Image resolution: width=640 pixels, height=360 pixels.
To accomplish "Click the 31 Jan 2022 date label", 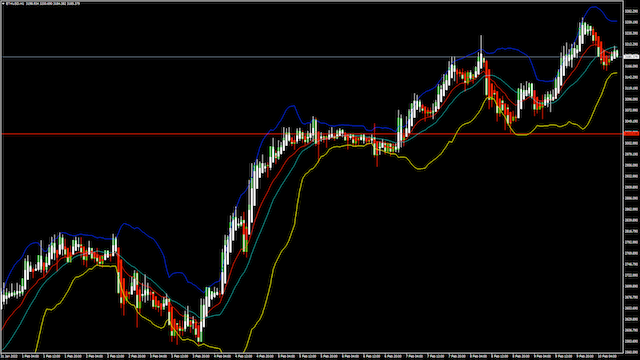I will click(x=8, y=356).
